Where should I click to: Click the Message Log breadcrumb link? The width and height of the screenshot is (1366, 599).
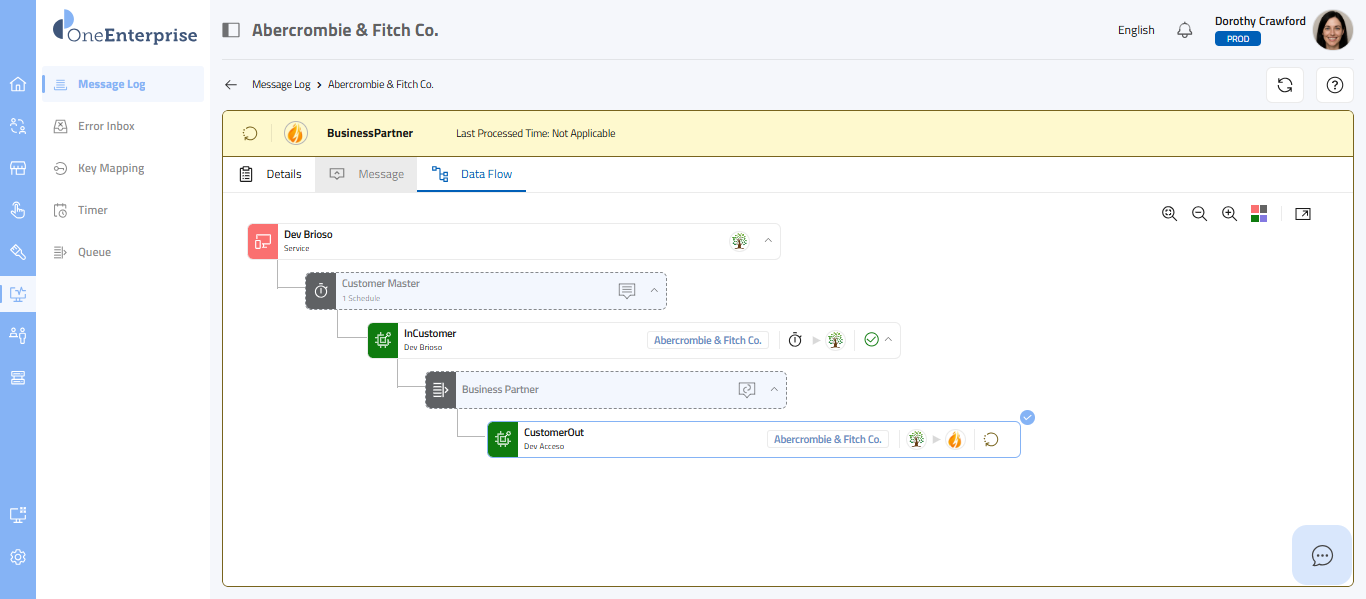click(x=281, y=85)
